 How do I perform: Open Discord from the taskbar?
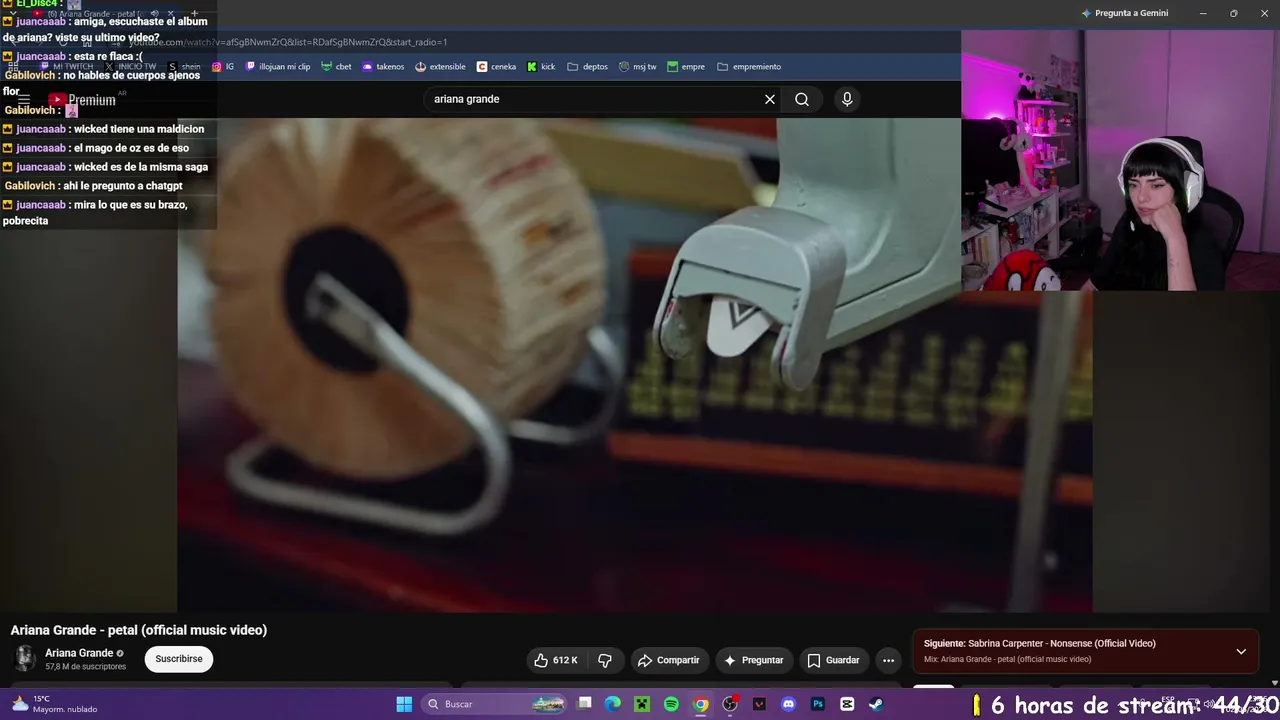(x=788, y=704)
